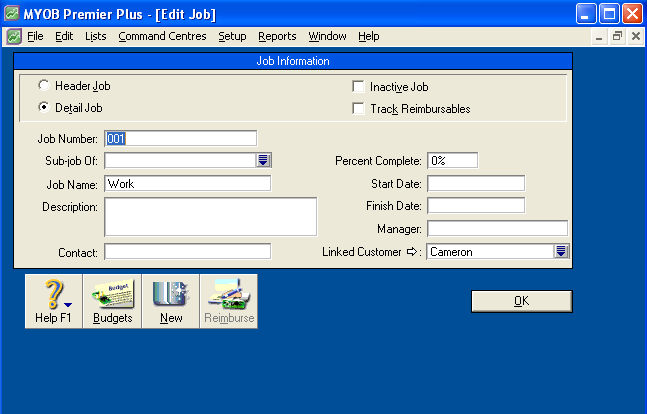
Task: Click the Percent Complete field
Action: coord(453,160)
